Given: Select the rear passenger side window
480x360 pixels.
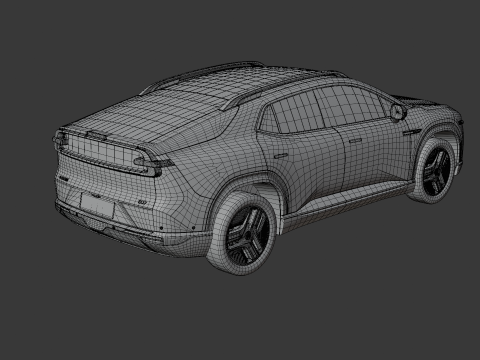Looking at the screenshot, I should tap(297, 113).
